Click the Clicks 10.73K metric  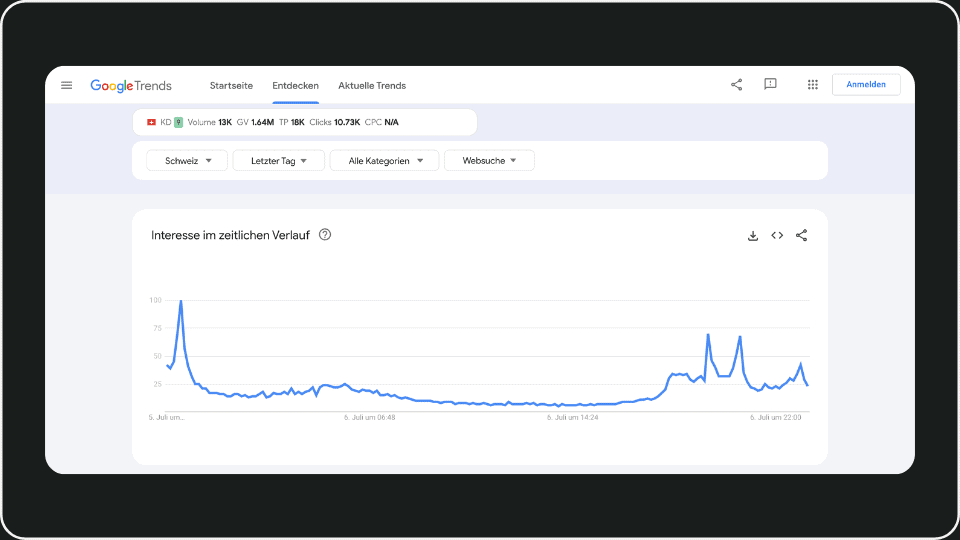[334, 122]
